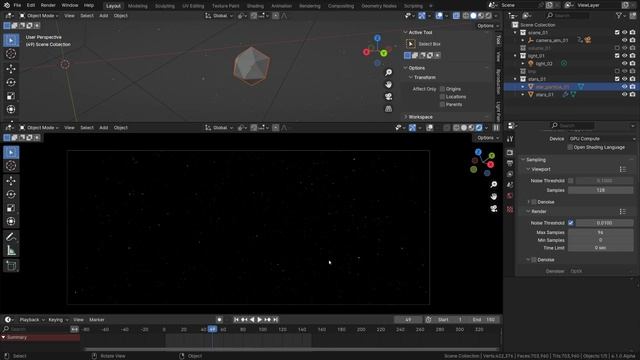Click the Play animation button
The height and width of the screenshot is (360, 640).
260,320
